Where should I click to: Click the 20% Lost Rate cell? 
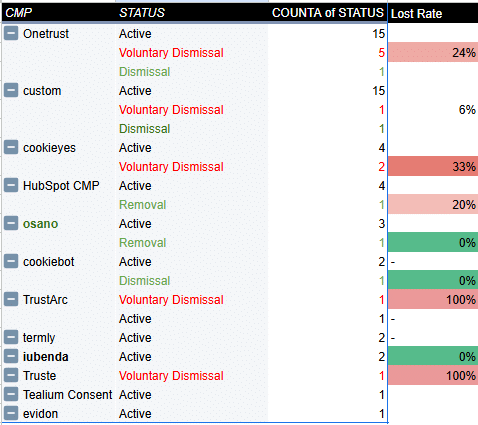(x=433, y=204)
